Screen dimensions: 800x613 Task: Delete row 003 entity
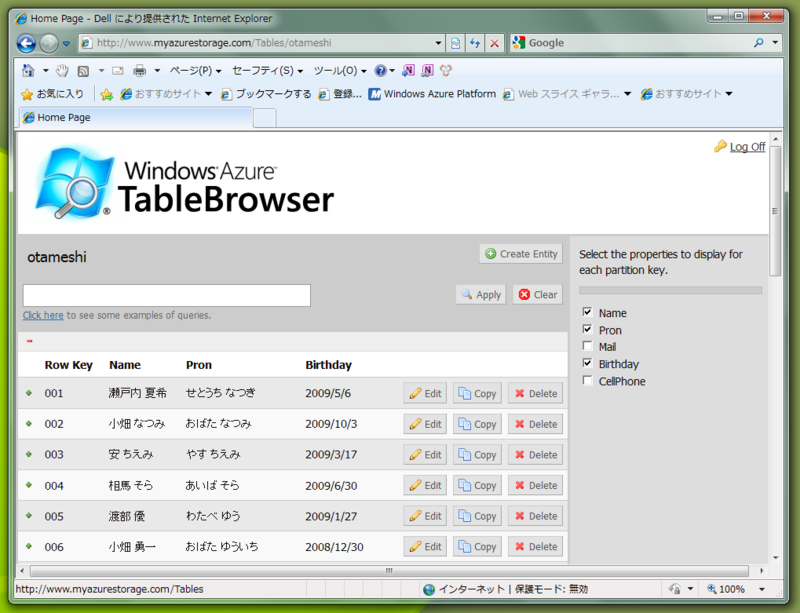click(535, 455)
